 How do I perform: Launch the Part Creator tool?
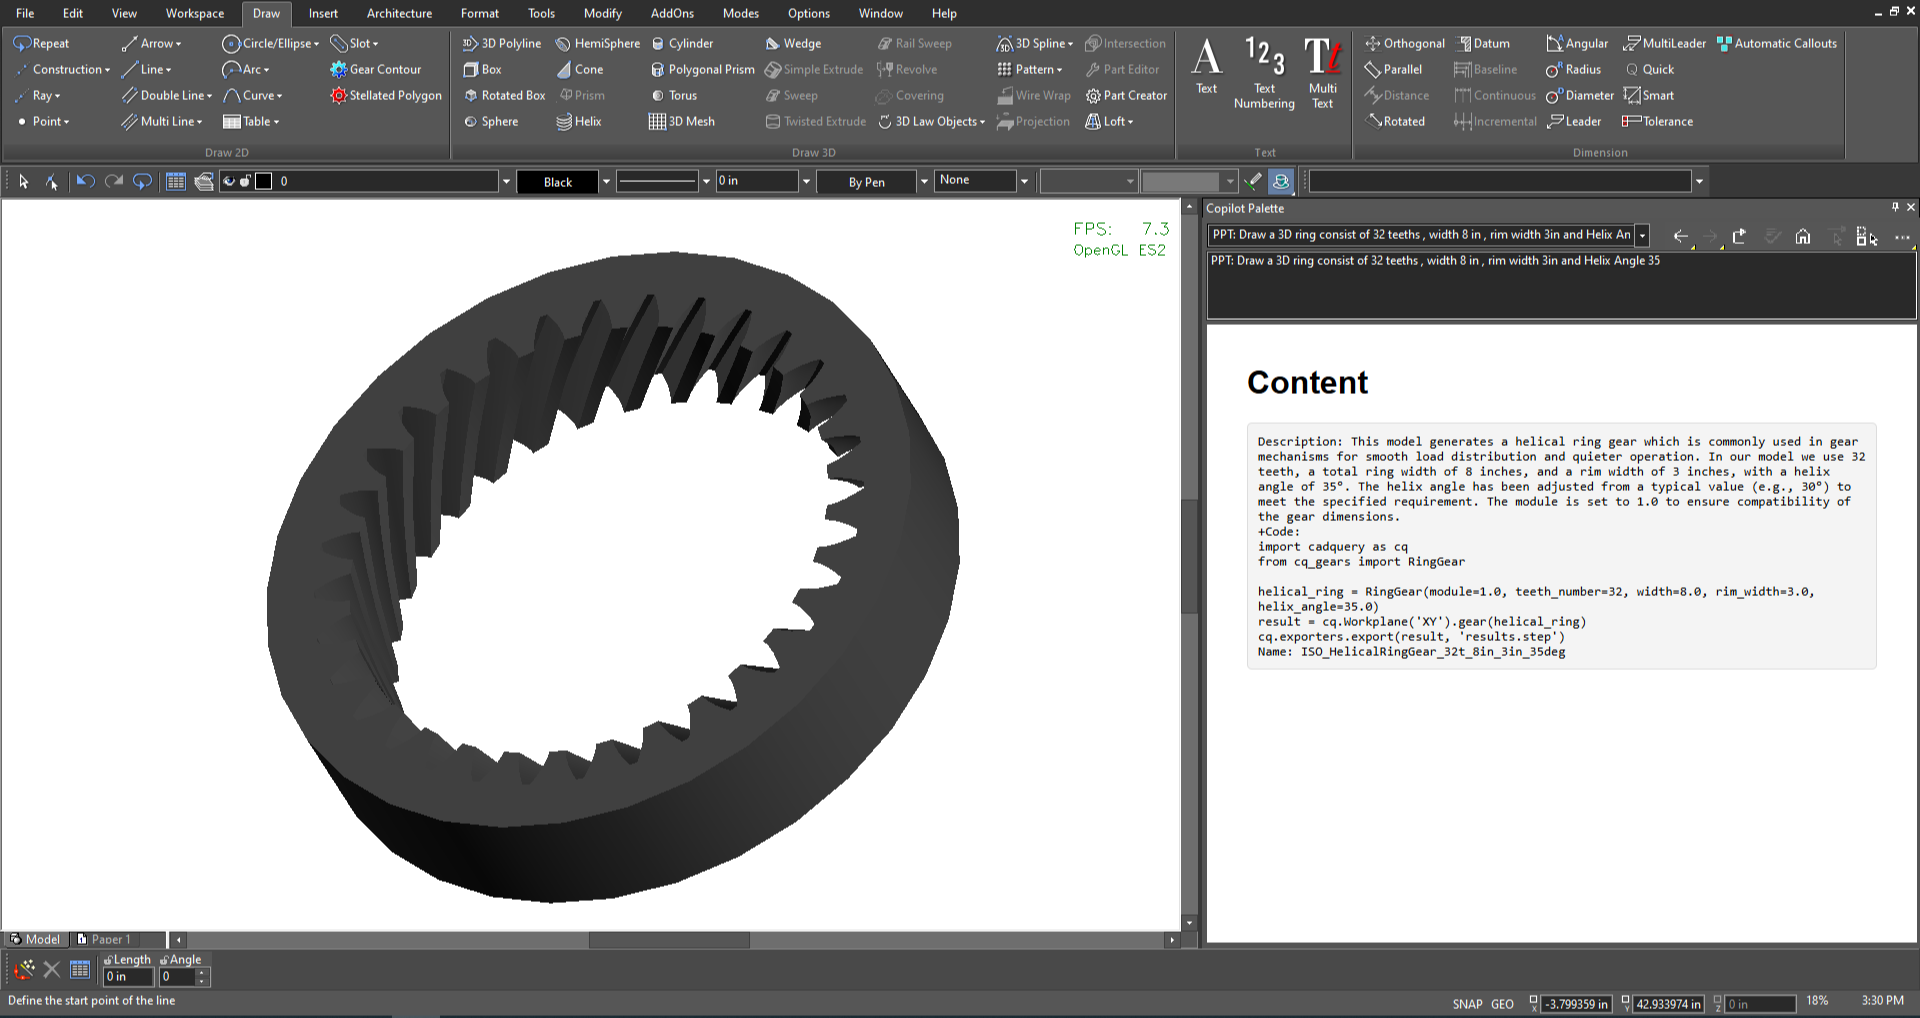pyautogui.click(x=1126, y=95)
